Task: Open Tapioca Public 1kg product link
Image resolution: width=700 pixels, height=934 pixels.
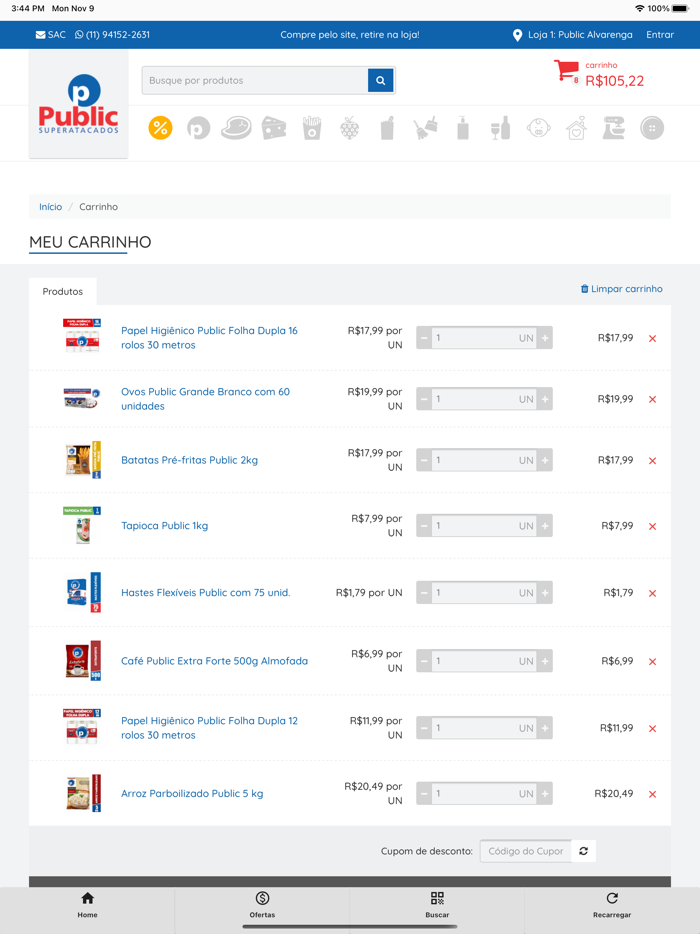Action: 164,525
